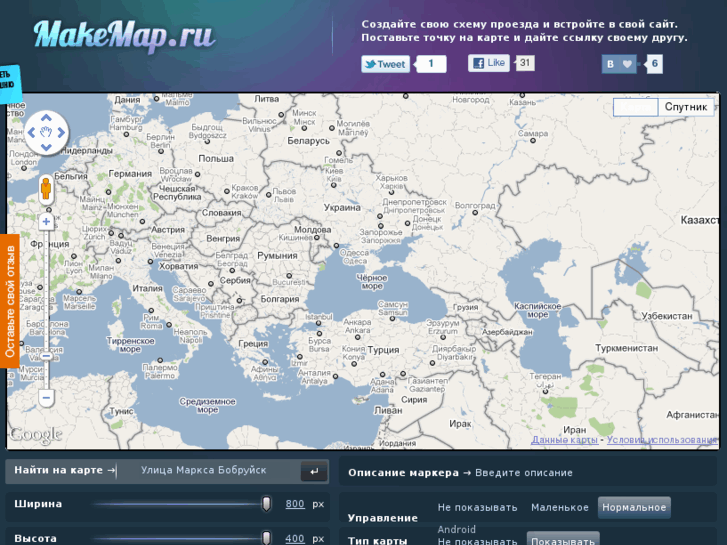Image resolution: width=727 pixels, height=545 pixels.
Task: Click the Волгоград city marker on the map
Action: tap(475, 212)
